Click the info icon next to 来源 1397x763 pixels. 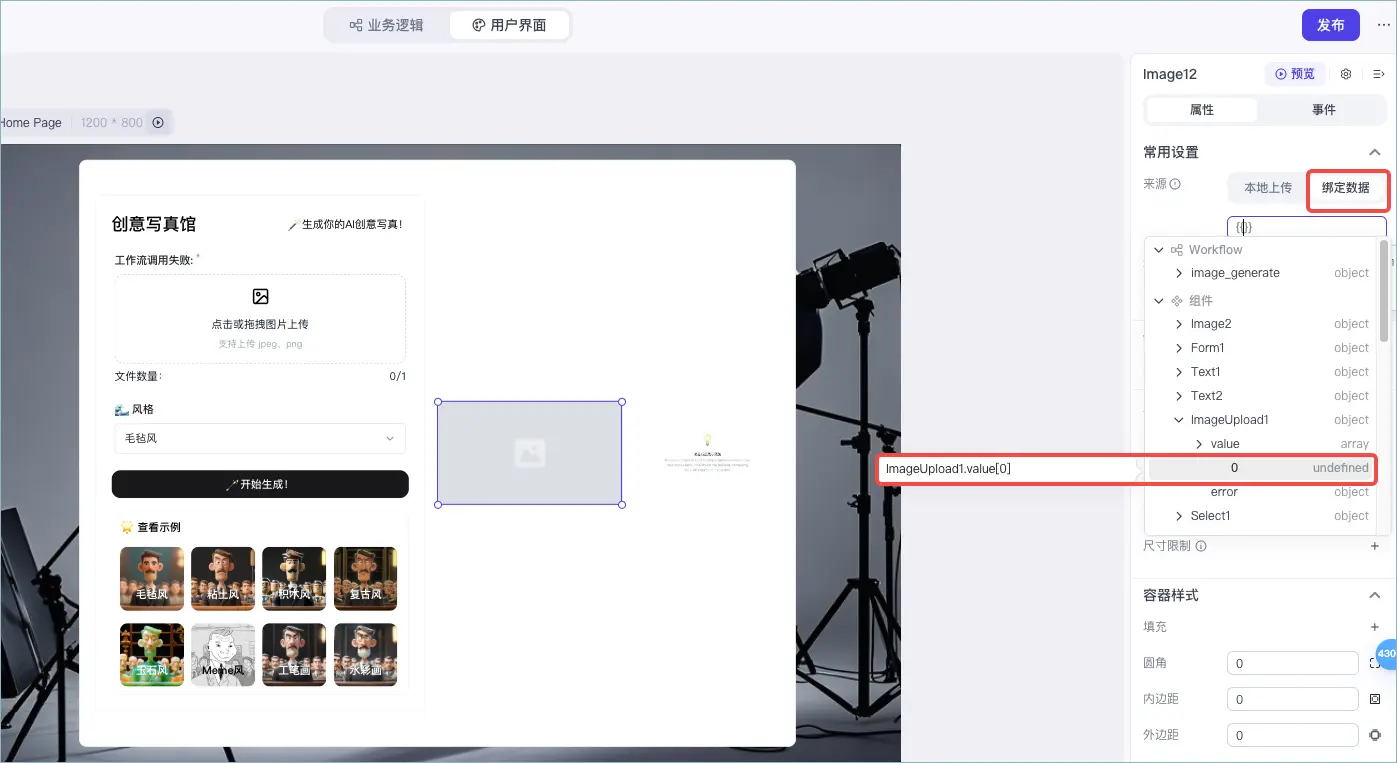pos(1176,184)
